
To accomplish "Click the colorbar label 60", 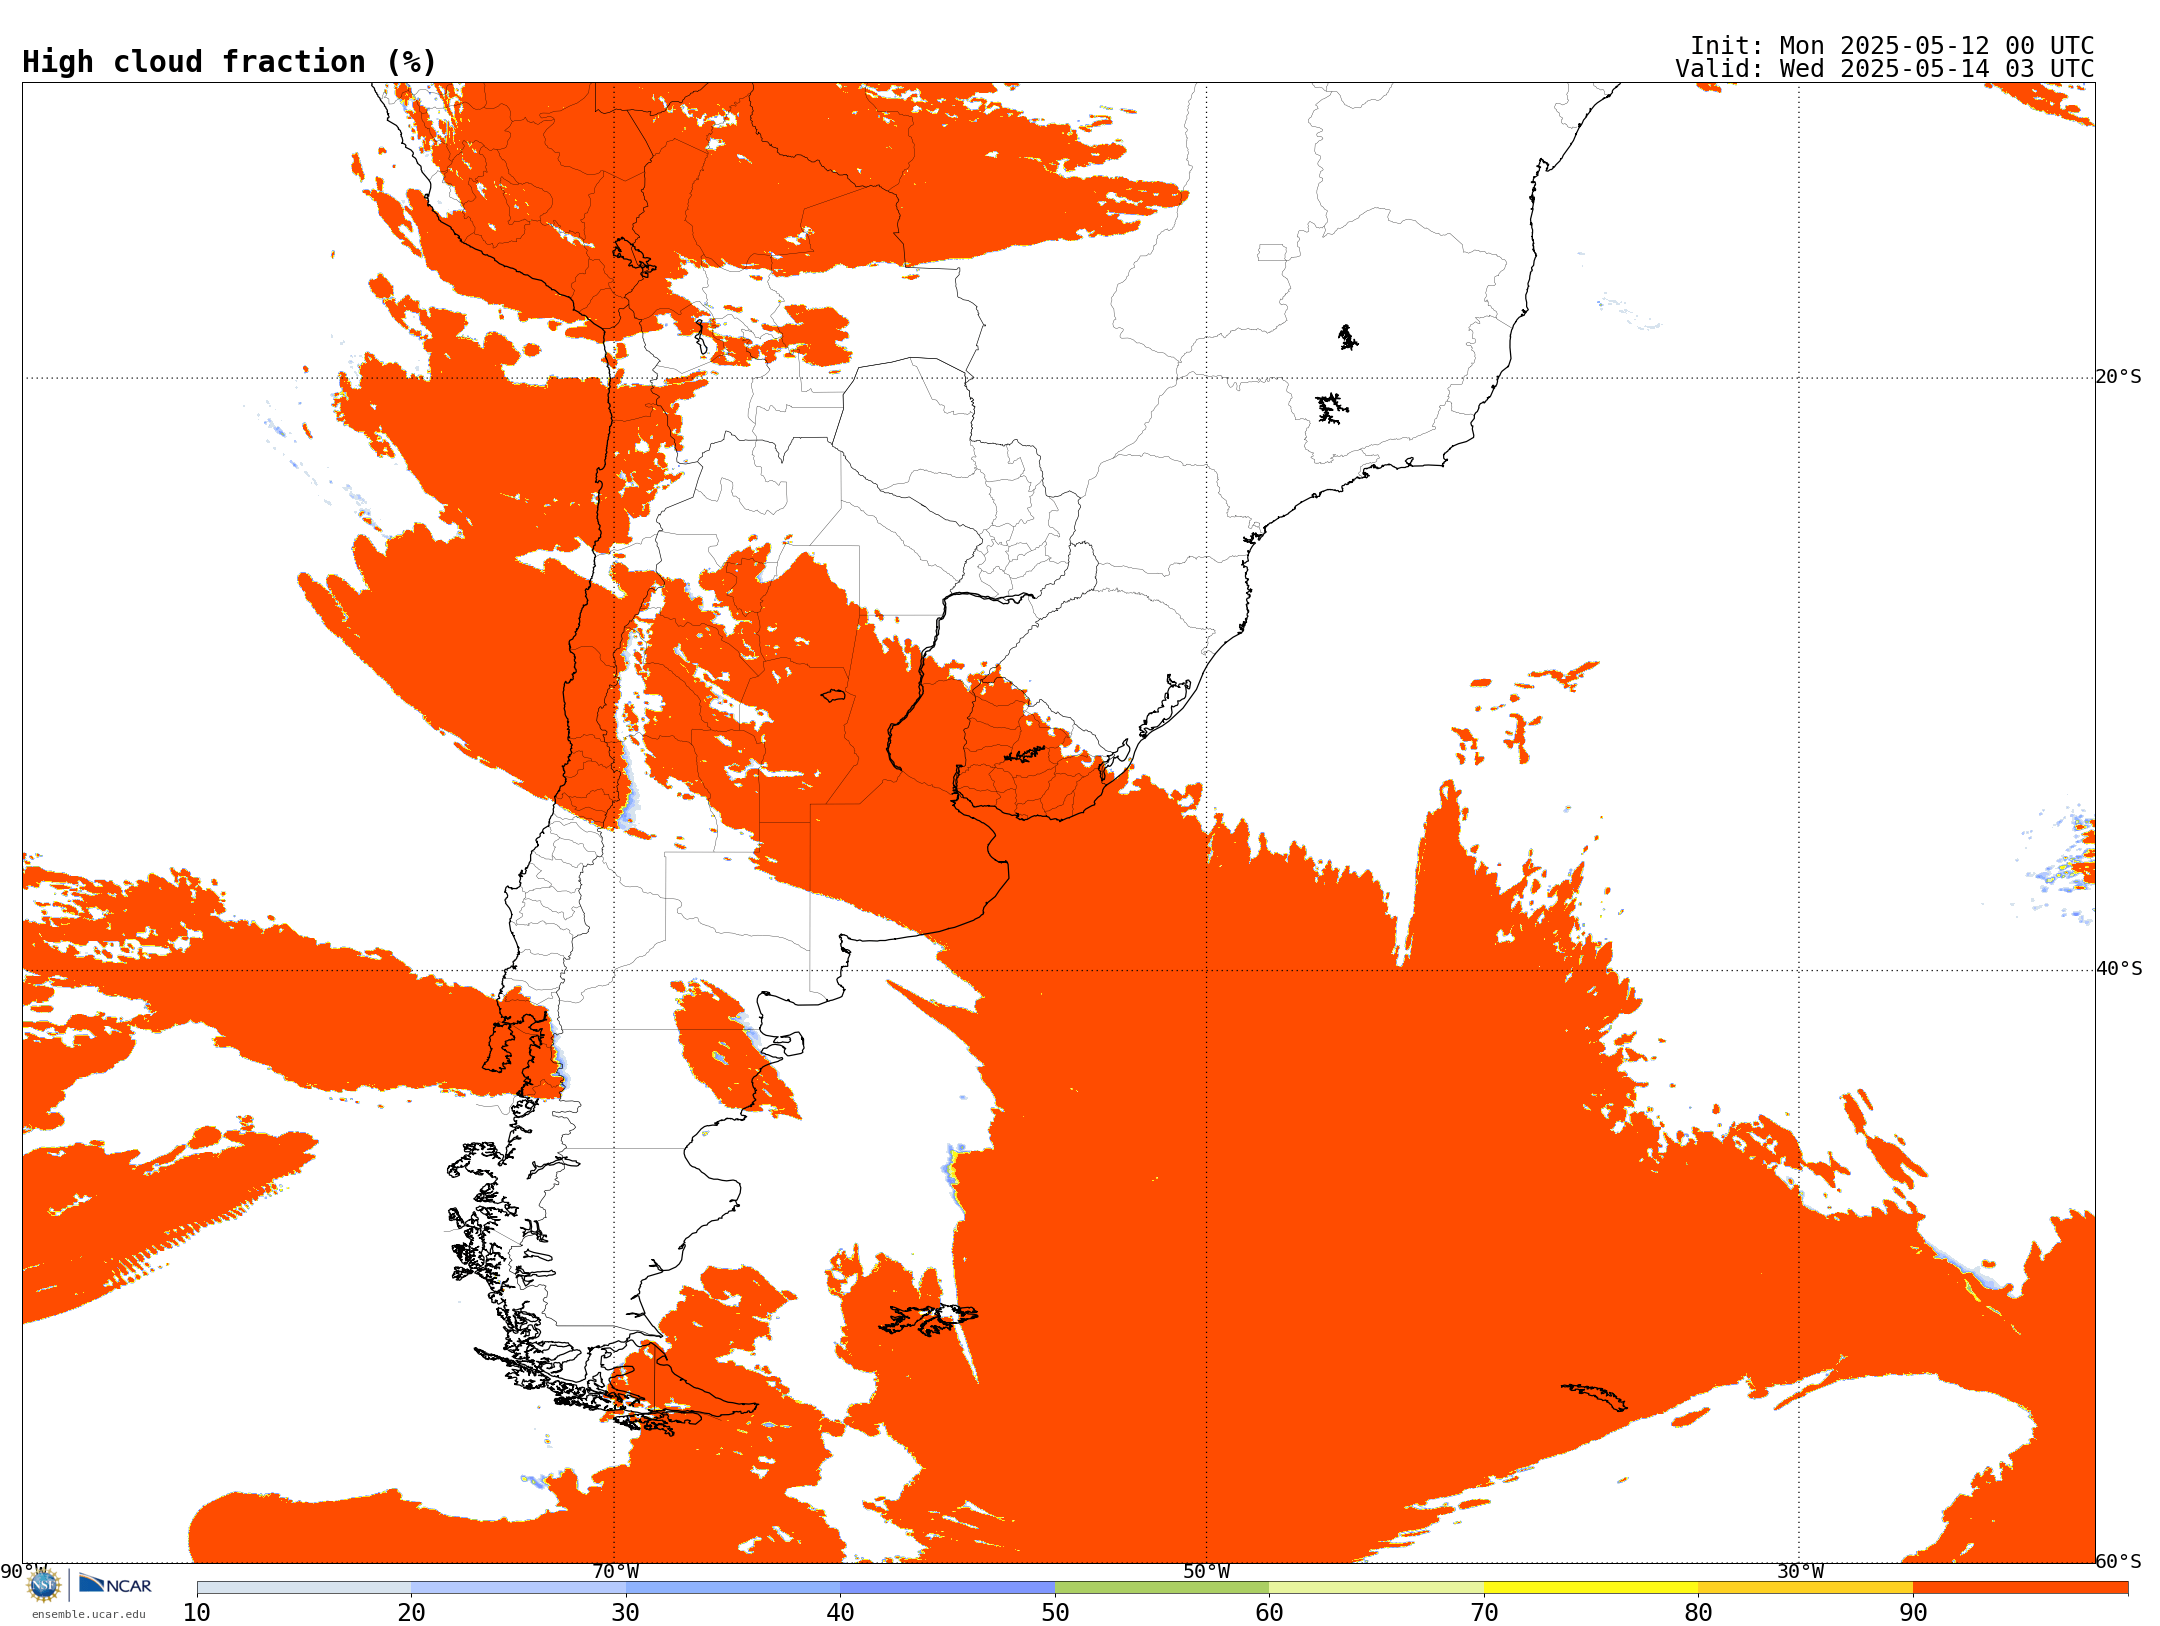I will click(x=1269, y=1612).
